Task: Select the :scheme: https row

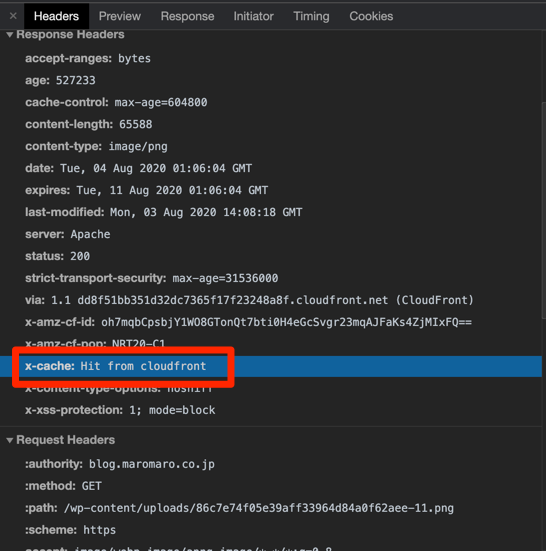Action: coord(271,530)
